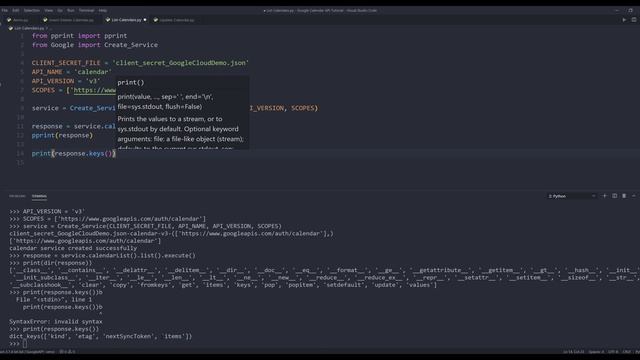
Task: Open the File menu
Action: (5, 10)
